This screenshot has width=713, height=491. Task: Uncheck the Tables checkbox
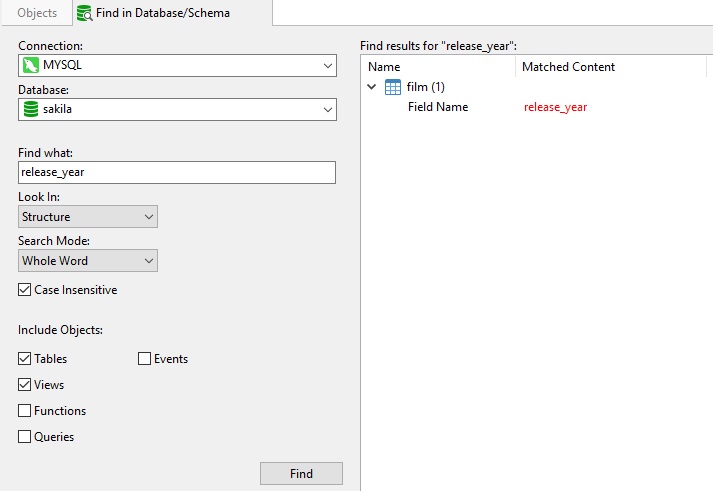(x=25, y=359)
